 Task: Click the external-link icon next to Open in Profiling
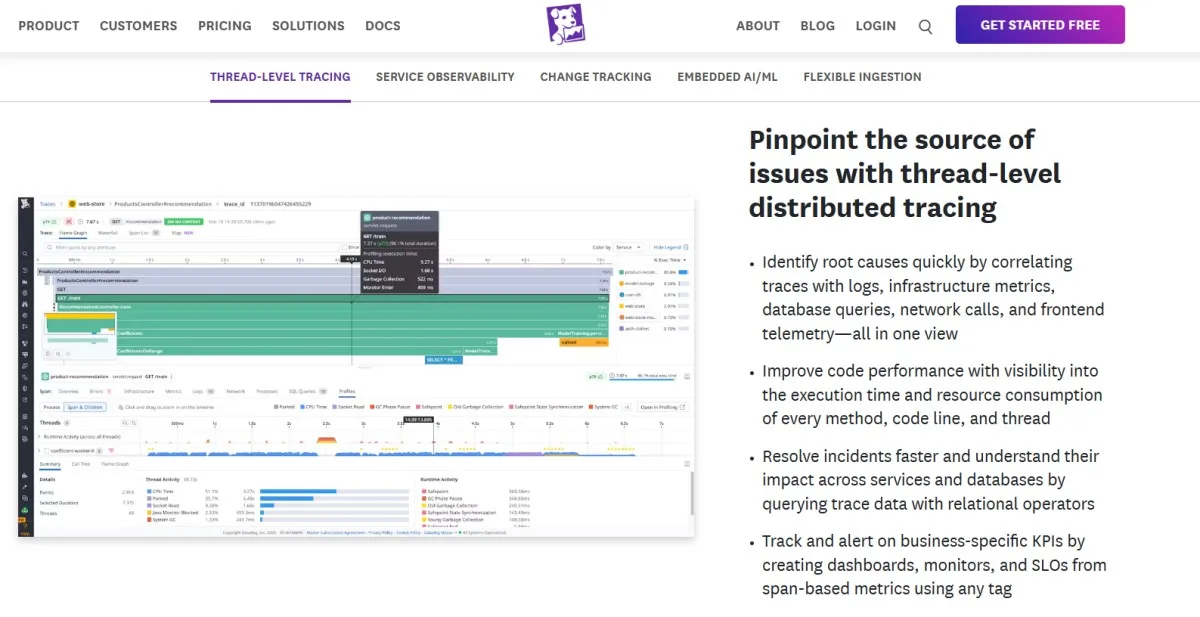683,406
